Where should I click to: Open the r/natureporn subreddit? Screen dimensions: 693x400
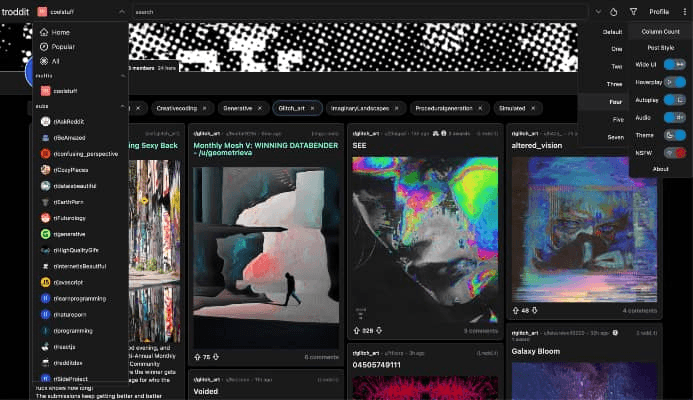[64, 315]
